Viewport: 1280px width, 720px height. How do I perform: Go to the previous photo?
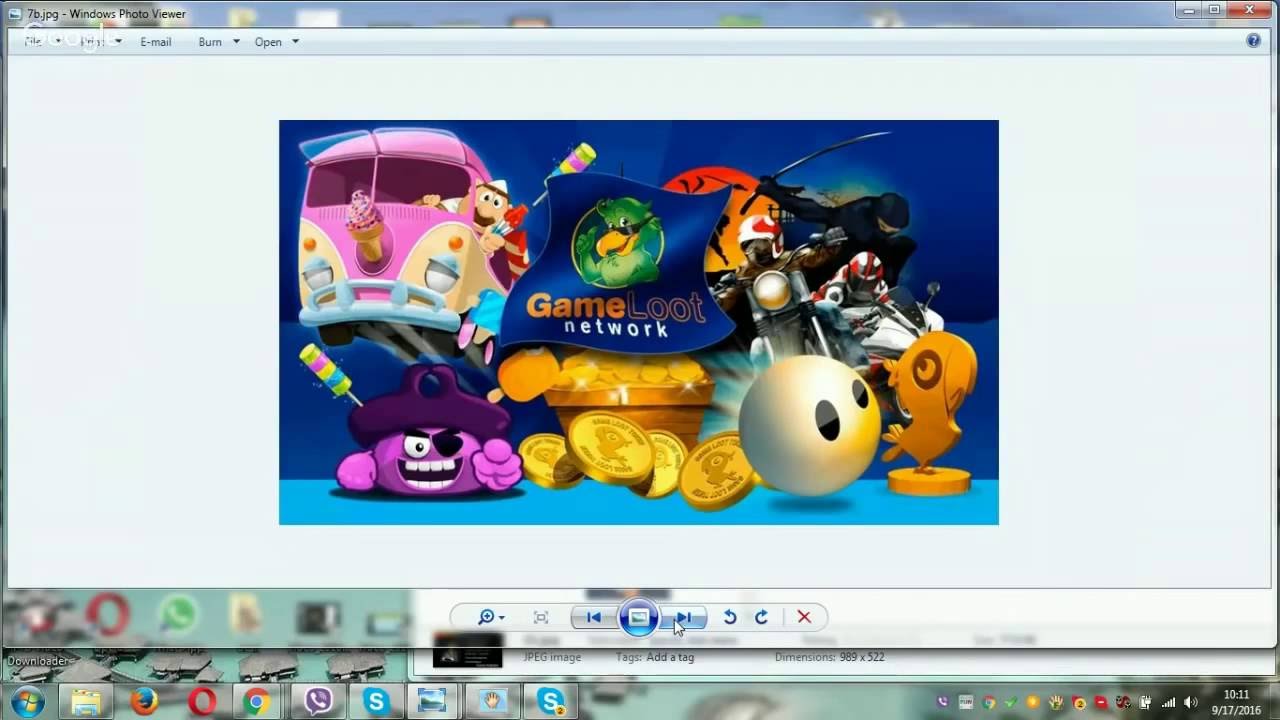click(594, 617)
